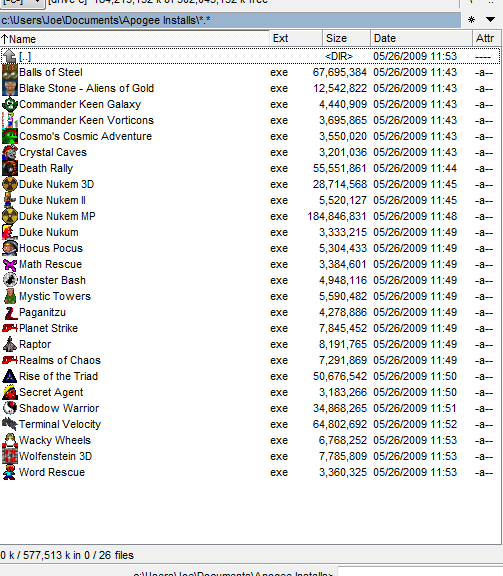Select the Rise of the Triad triangle icon
Screen dimensions: 503x576
10,377
